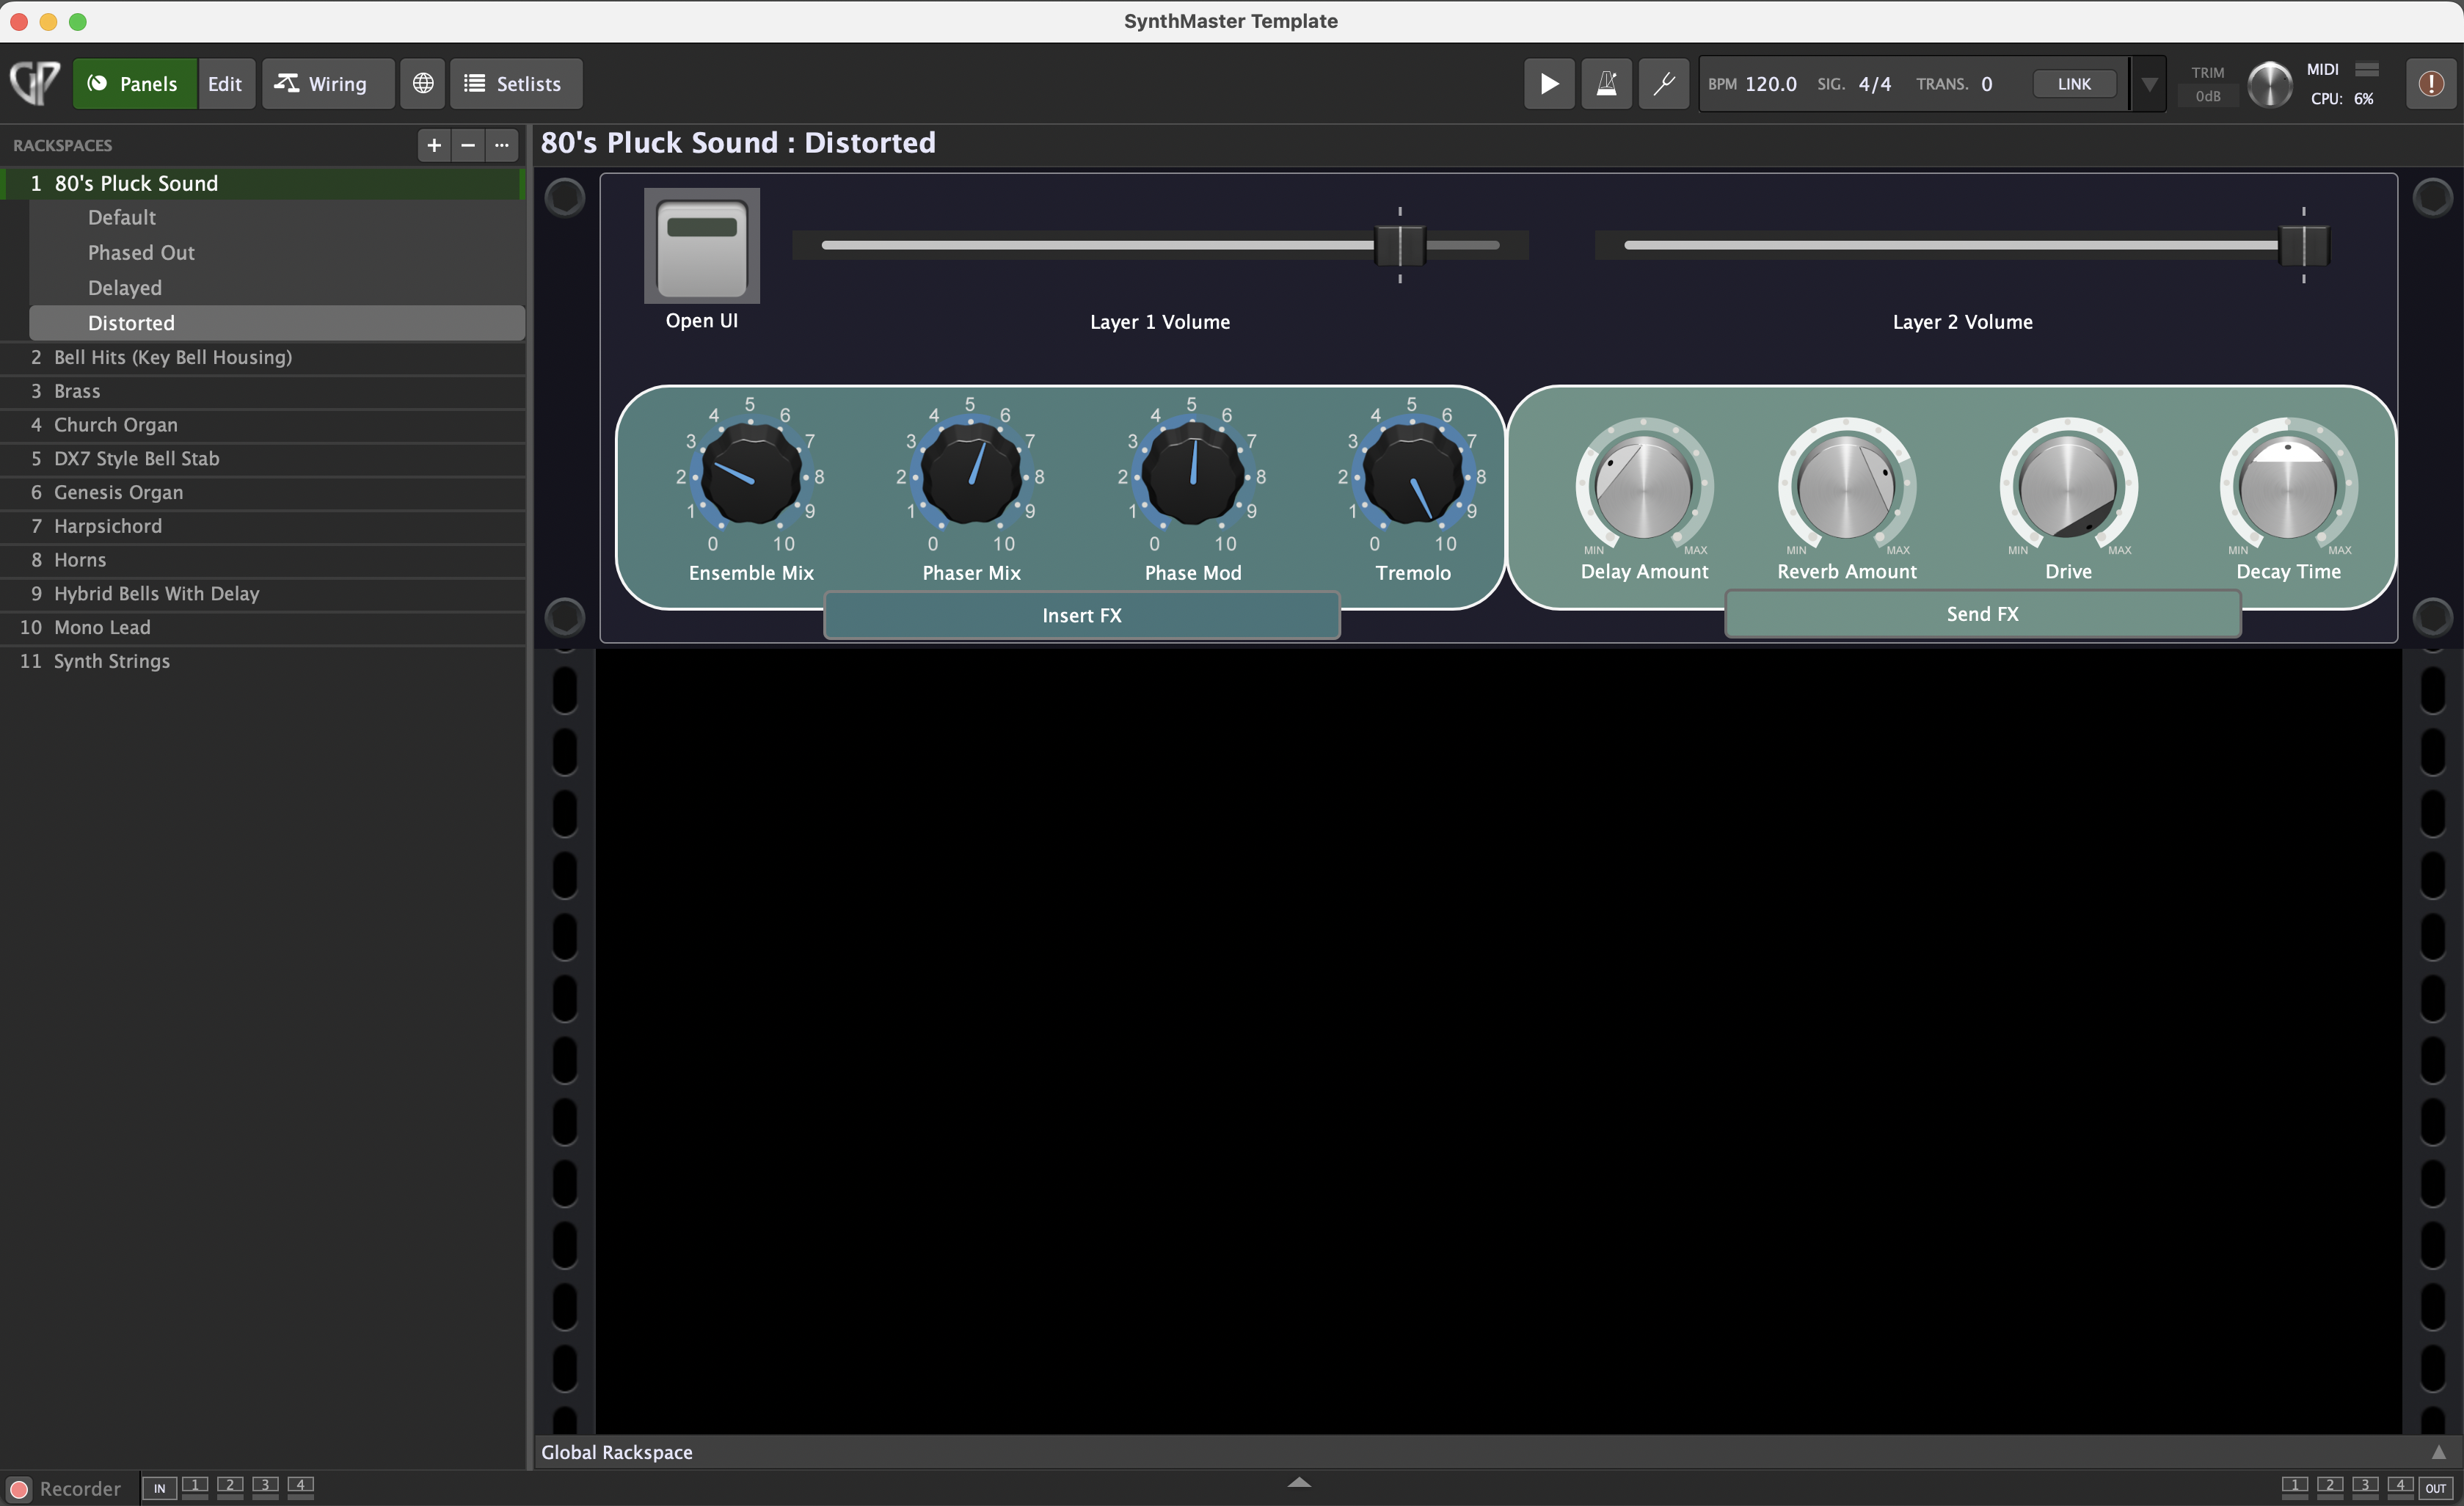Image resolution: width=2464 pixels, height=1506 pixels.
Task: Select the Delayed variation
Action: tap(277, 287)
